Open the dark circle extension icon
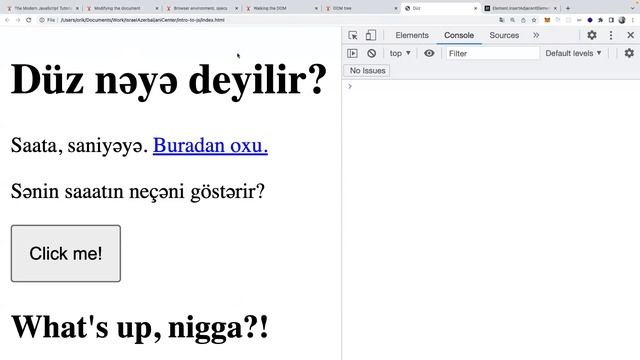 click(590, 20)
